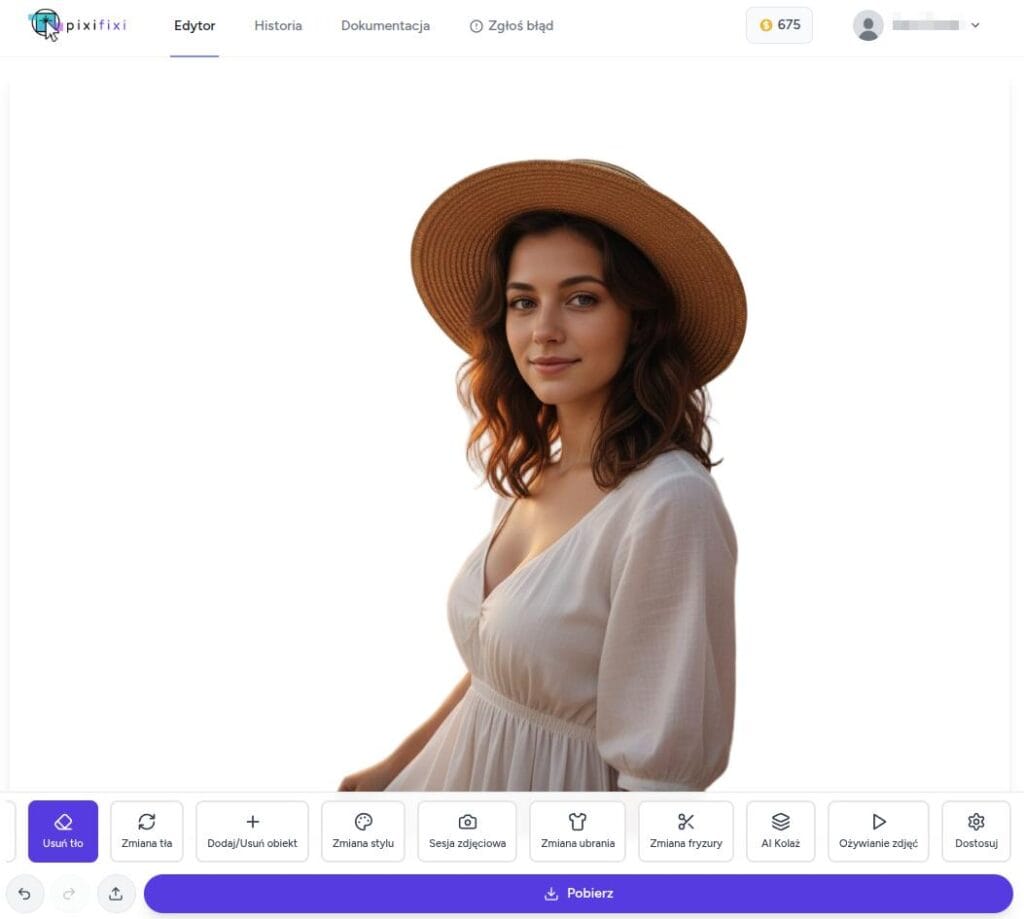Open the Dostosuj adjustment settings

point(975,831)
